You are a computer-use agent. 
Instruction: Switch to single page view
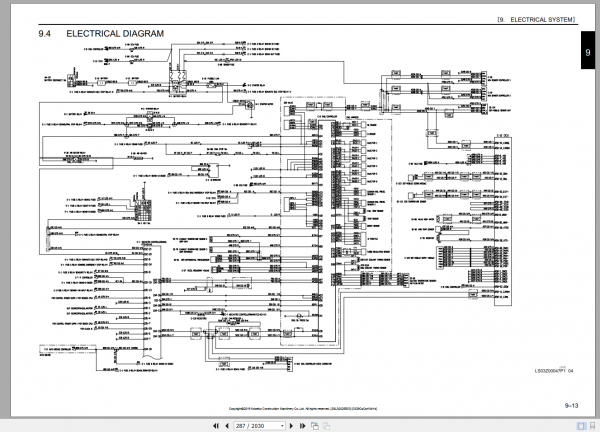click(x=581, y=426)
